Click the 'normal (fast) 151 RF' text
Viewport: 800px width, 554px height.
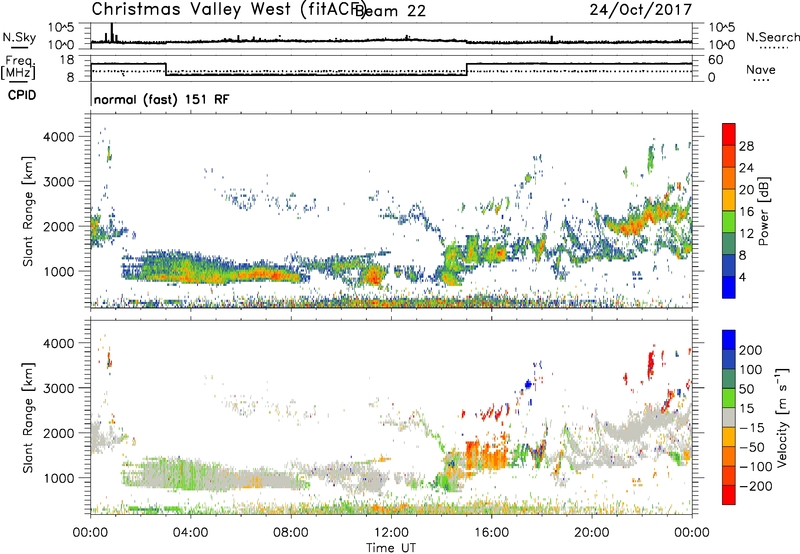pyautogui.click(x=161, y=99)
